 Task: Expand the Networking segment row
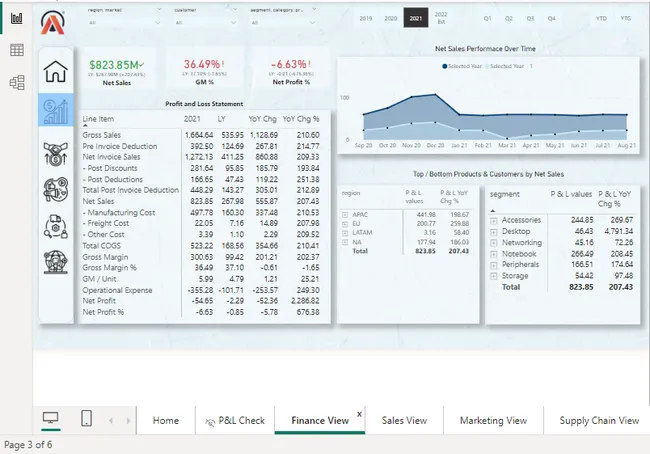point(494,243)
